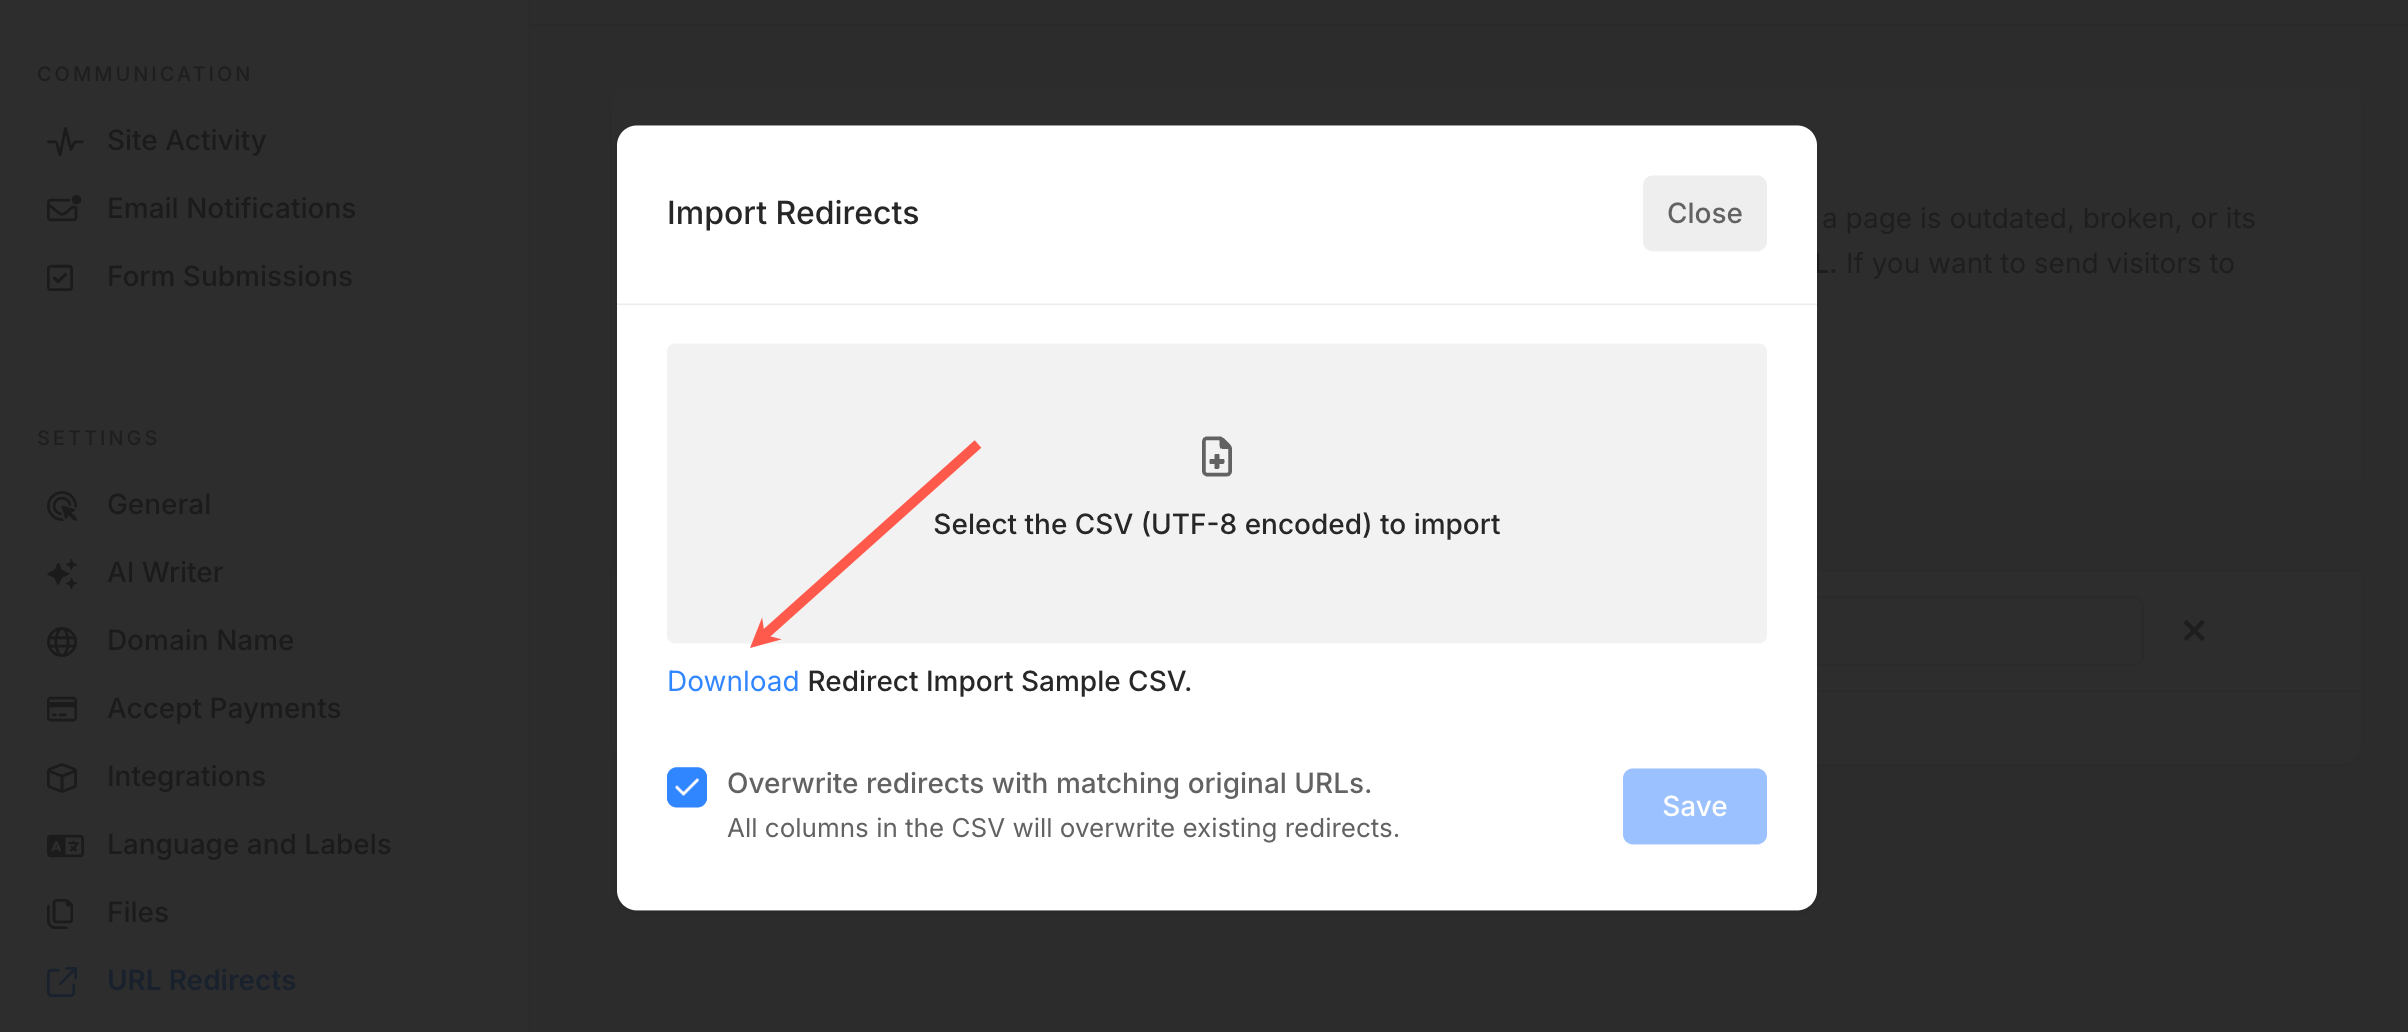Click the AI Writer sparkle icon
The width and height of the screenshot is (2408, 1032).
tap(62, 573)
